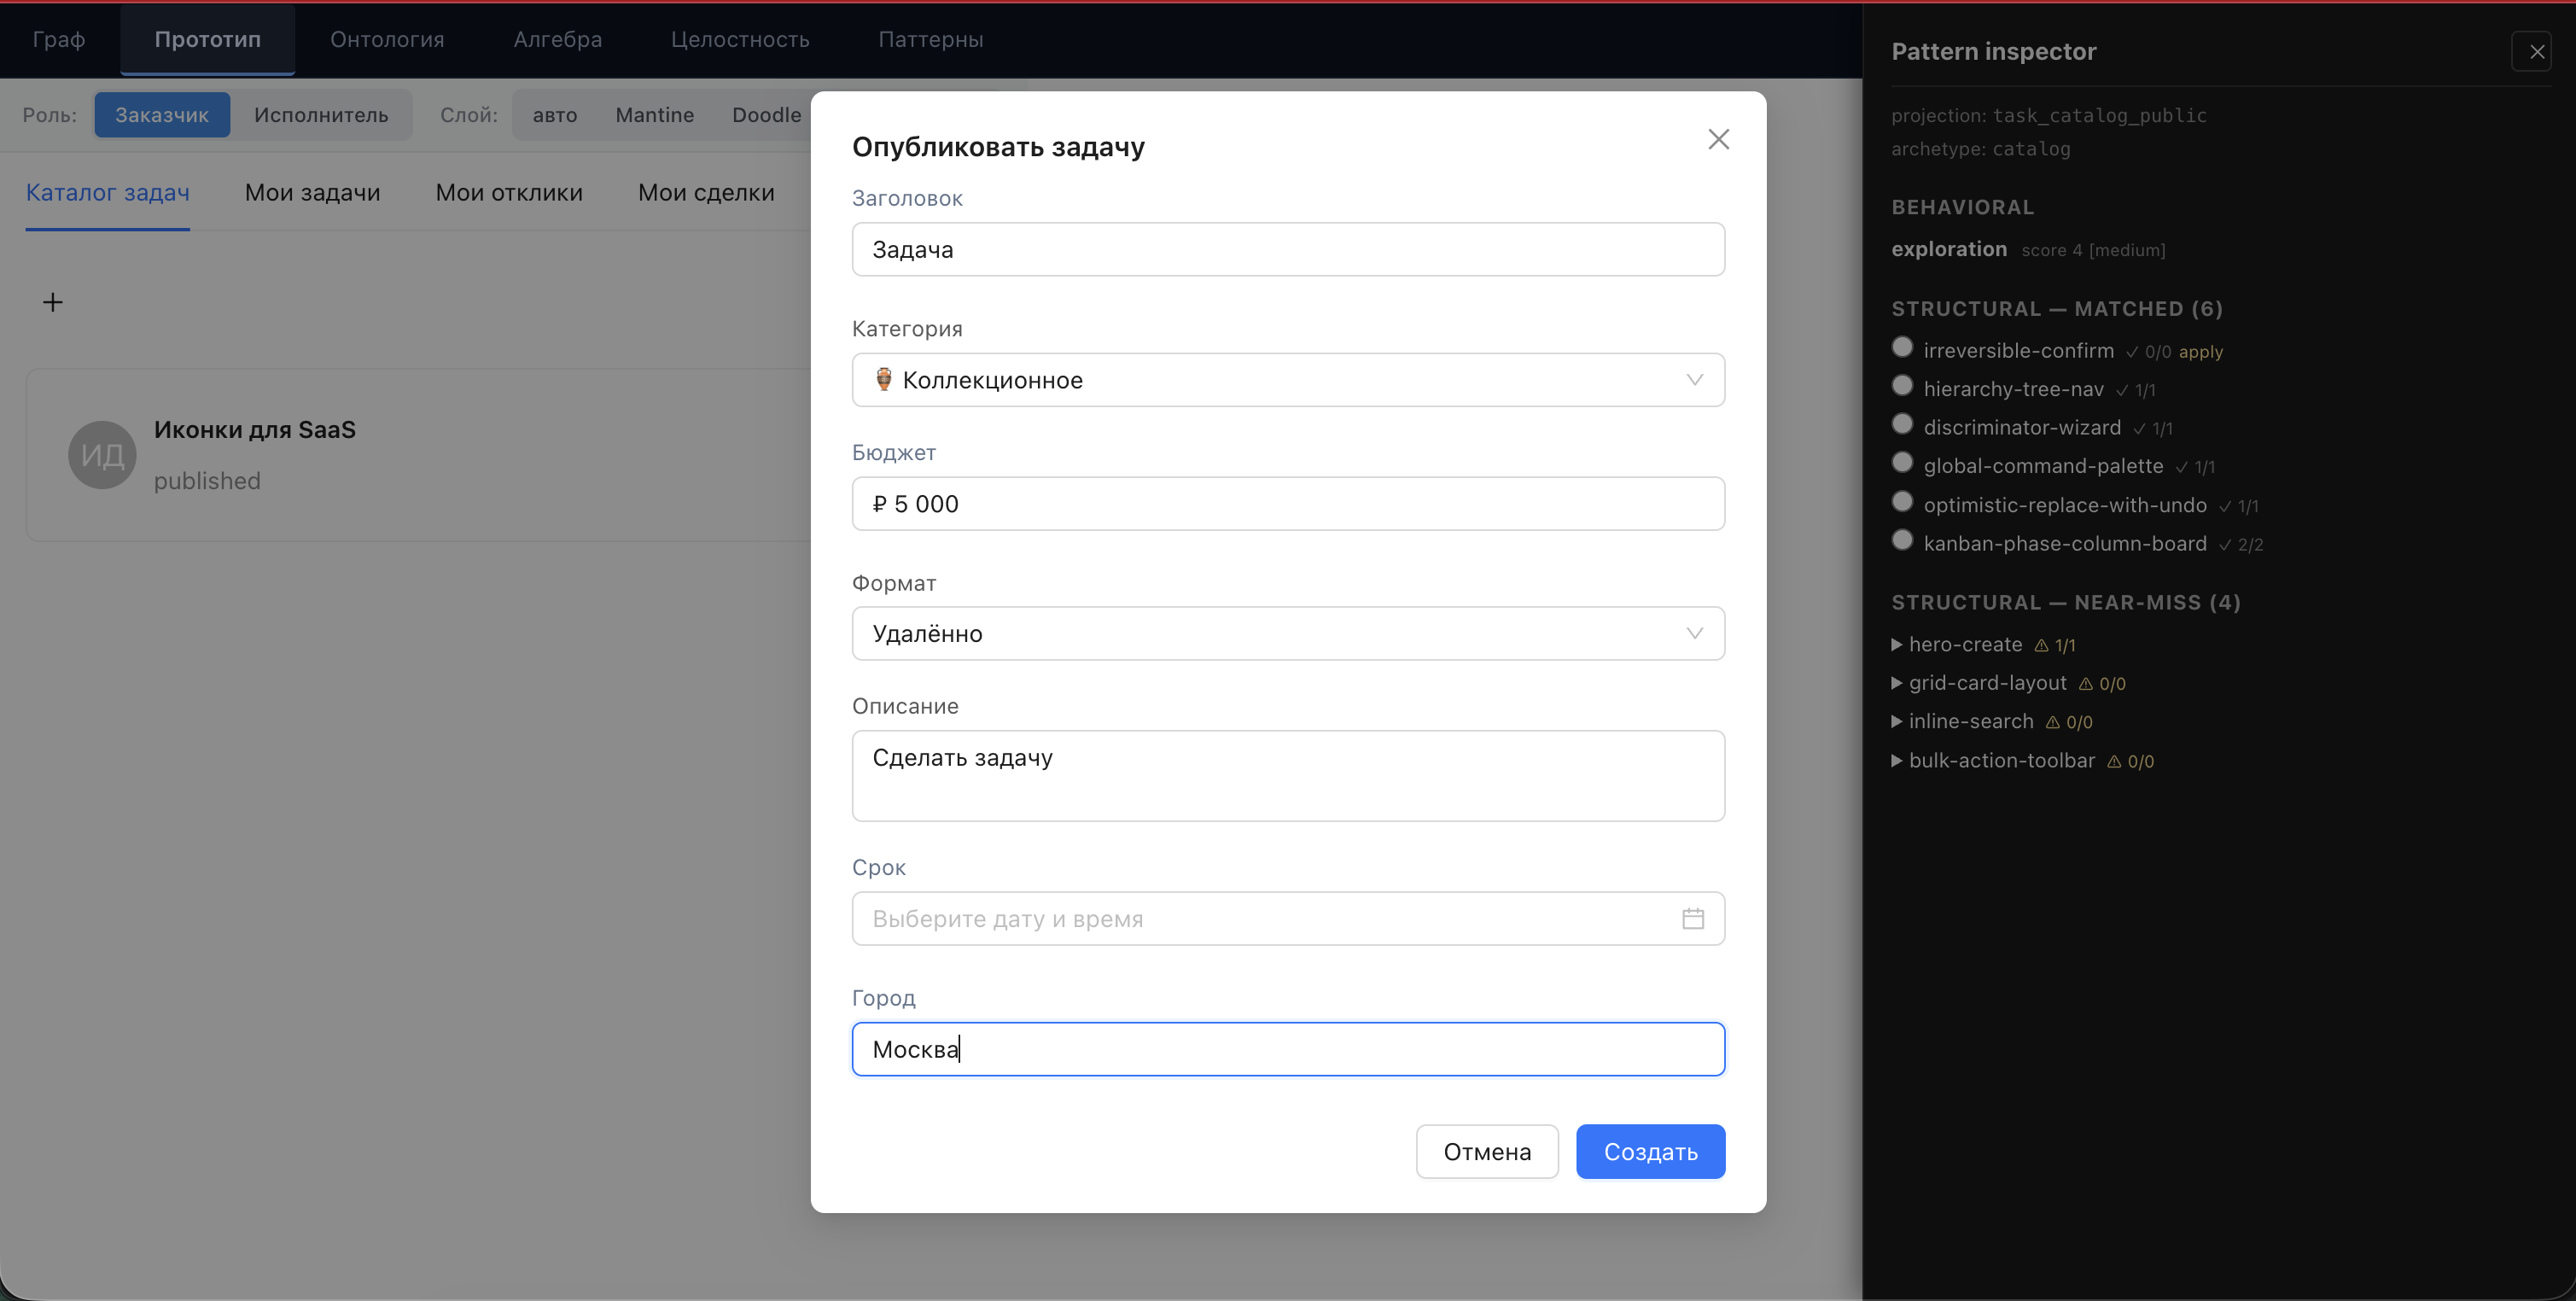Viewport: 2576px width, 1301px height.
Task: Click the plus icon to add task
Action: (x=53, y=302)
